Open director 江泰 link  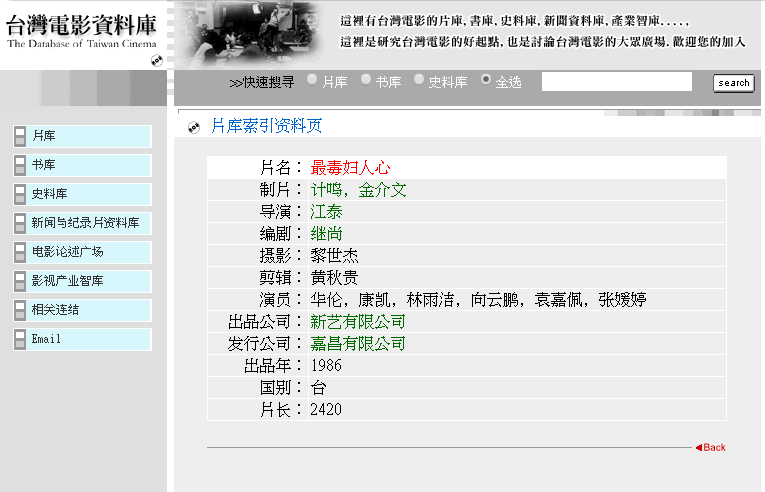click(x=326, y=212)
